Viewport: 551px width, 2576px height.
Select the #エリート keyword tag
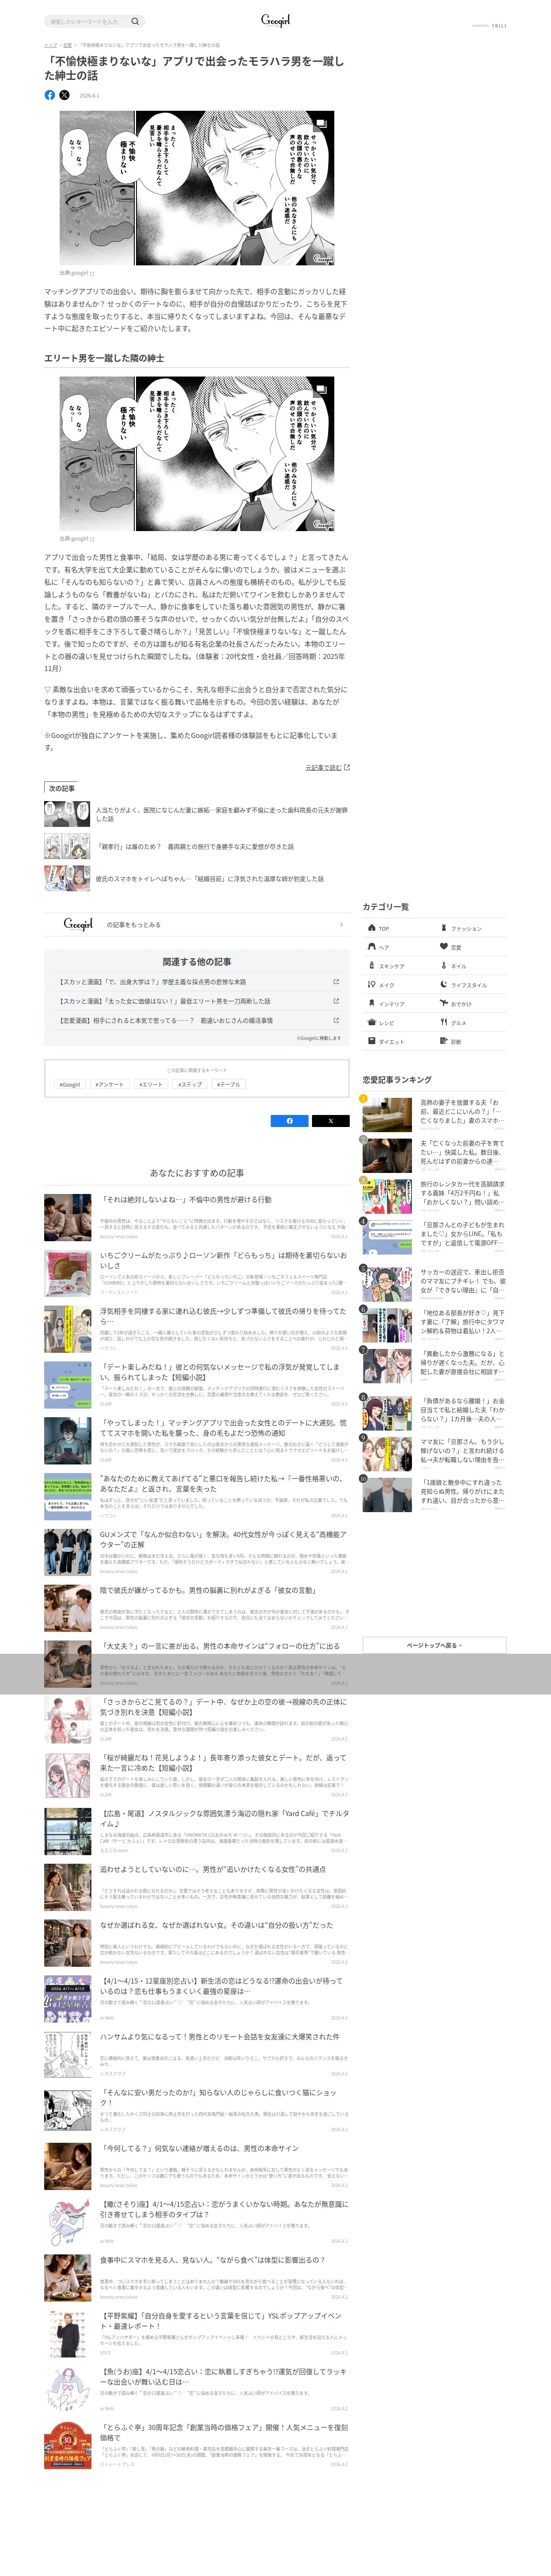(151, 1084)
